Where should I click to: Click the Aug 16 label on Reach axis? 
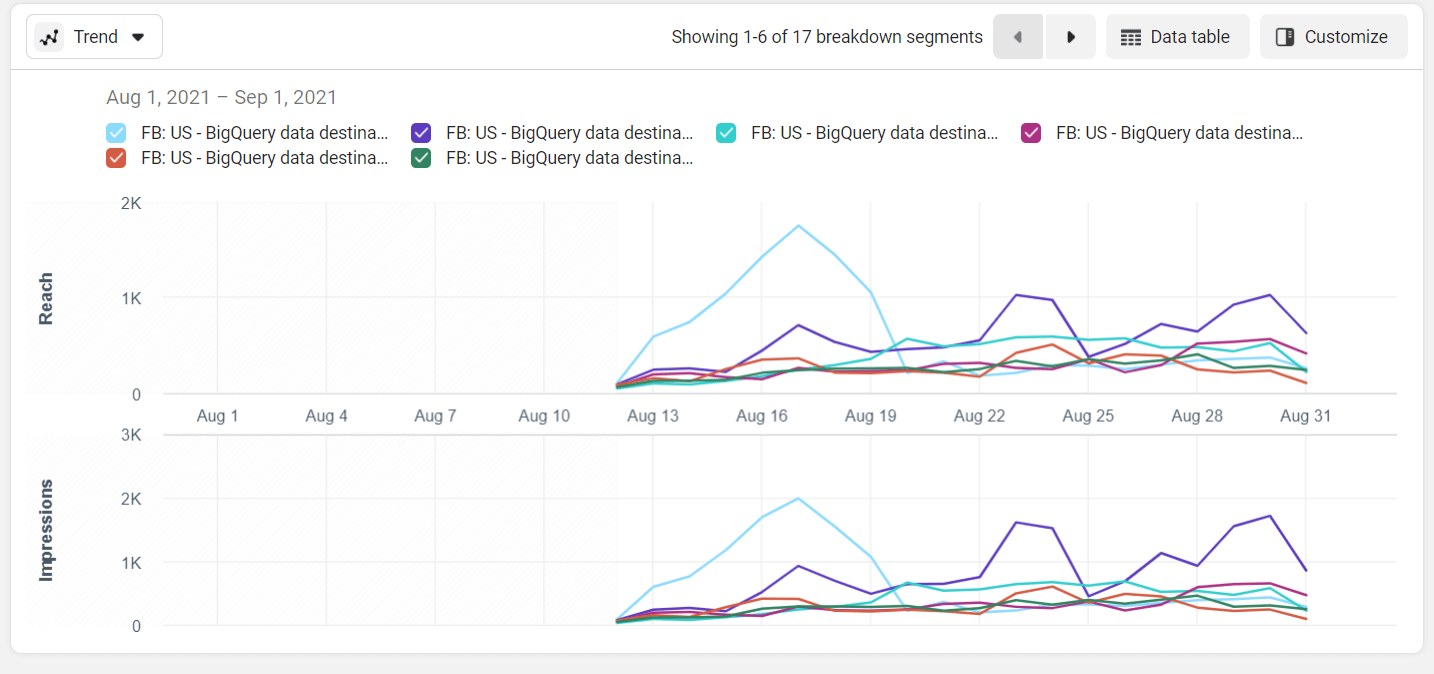point(762,416)
